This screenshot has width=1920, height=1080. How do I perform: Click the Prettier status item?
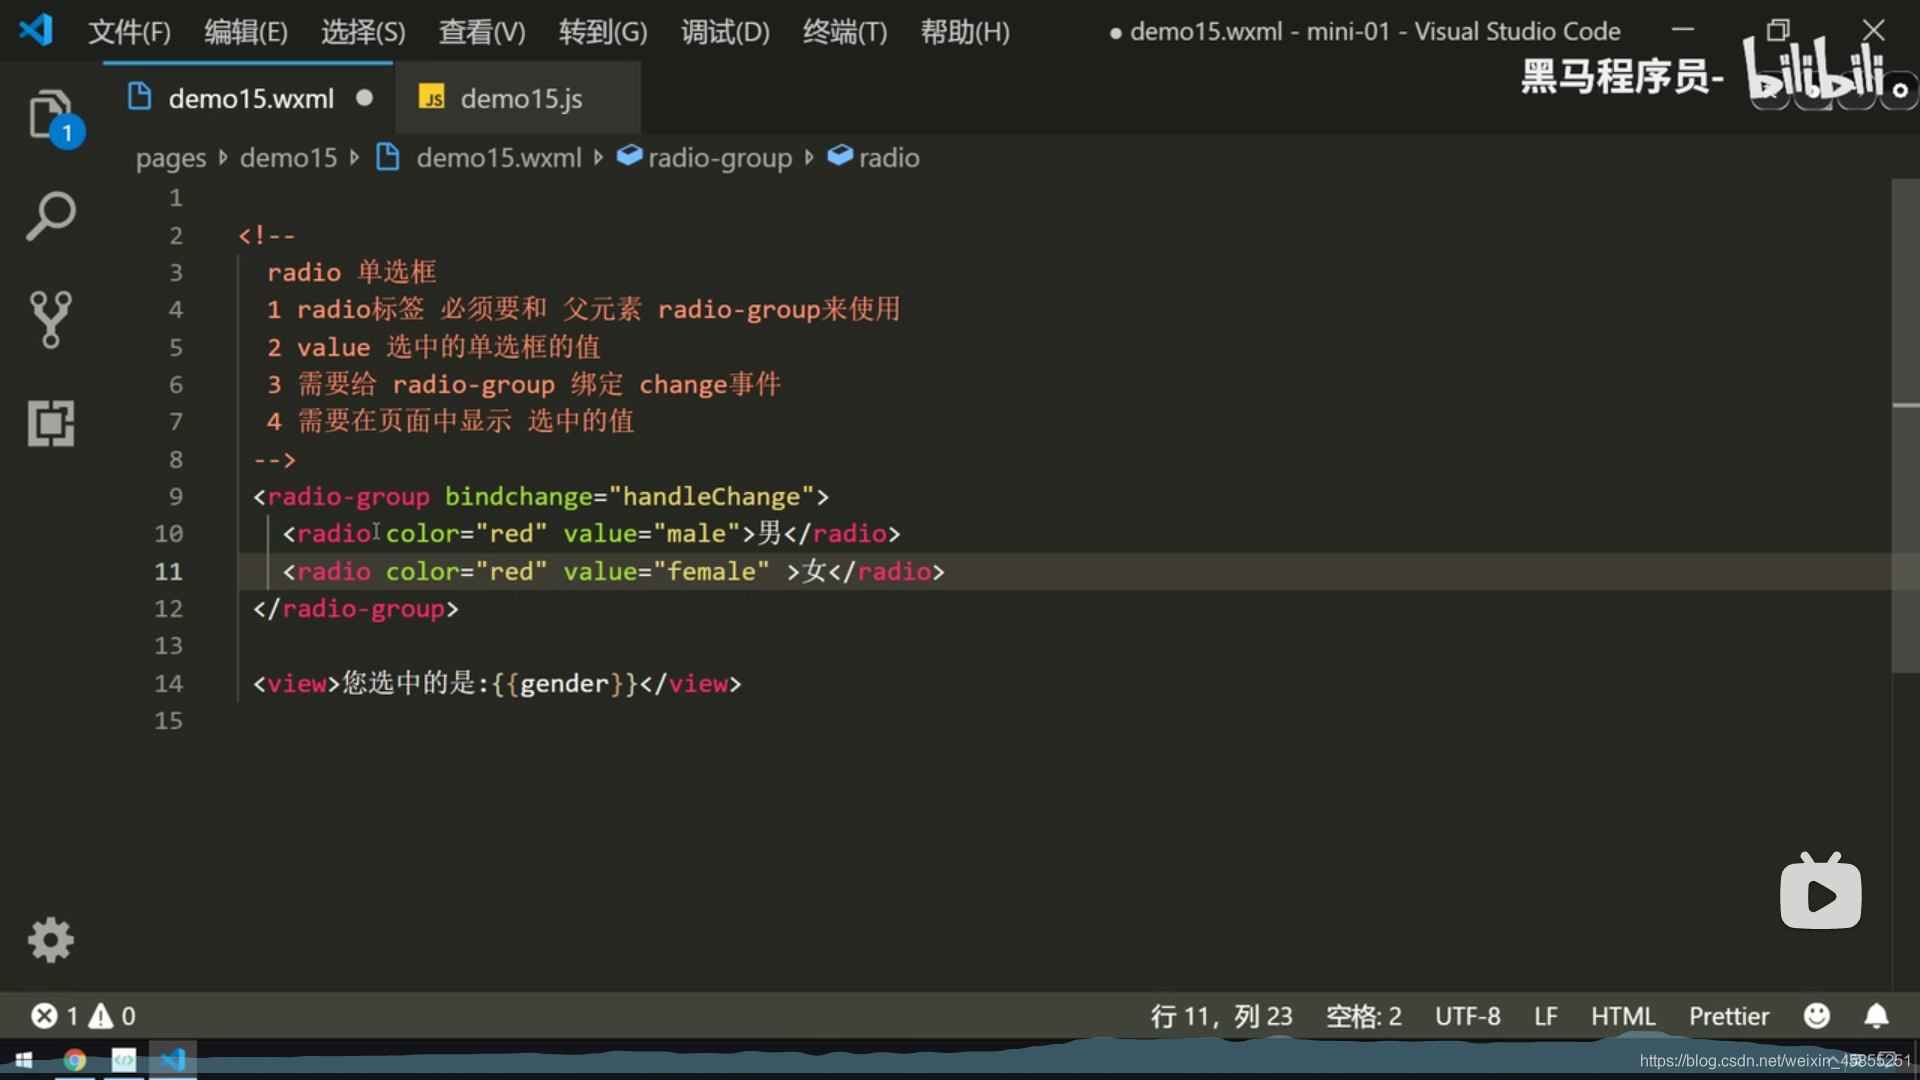(x=1729, y=1016)
